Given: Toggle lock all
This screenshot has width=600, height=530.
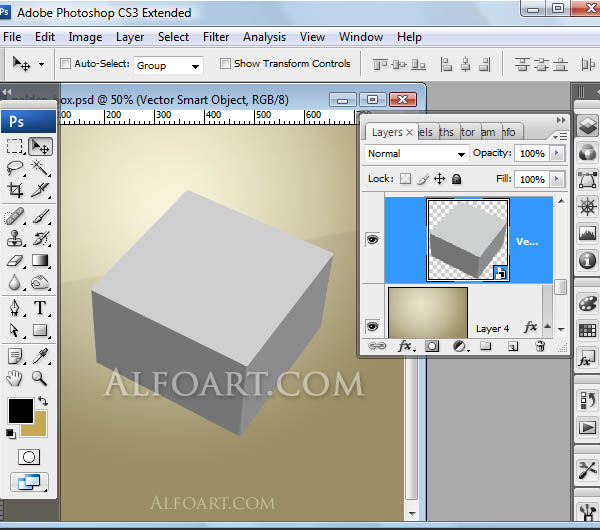Looking at the screenshot, I should (457, 179).
